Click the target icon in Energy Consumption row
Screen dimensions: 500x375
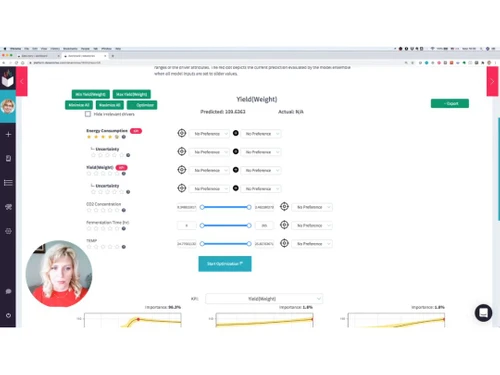tap(182, 133)
